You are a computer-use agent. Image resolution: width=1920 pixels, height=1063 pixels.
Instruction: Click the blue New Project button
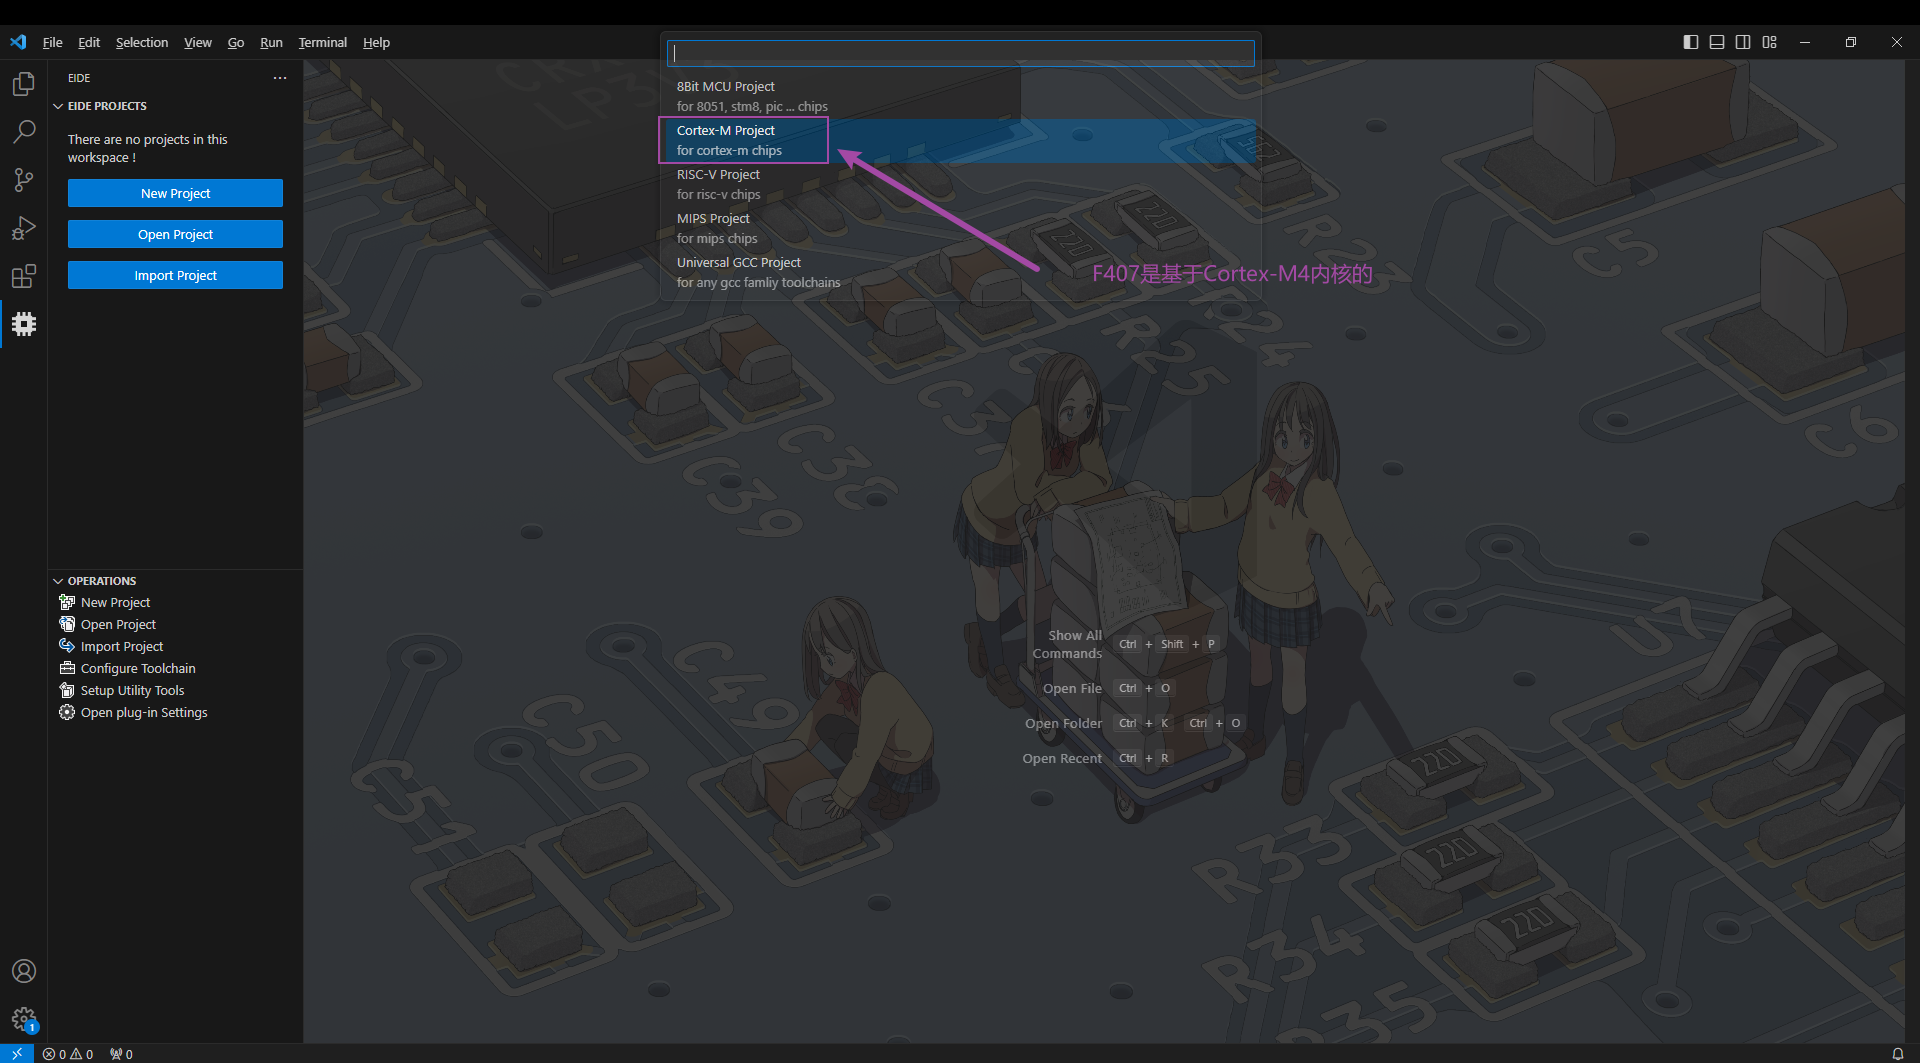pyautogui.click(x=175, y=193)
